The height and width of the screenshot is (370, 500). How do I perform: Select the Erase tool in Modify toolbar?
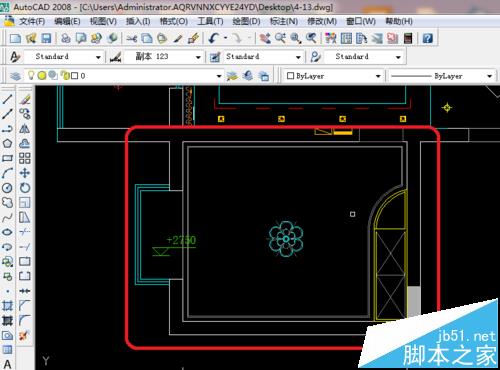[x=25, y=99]
